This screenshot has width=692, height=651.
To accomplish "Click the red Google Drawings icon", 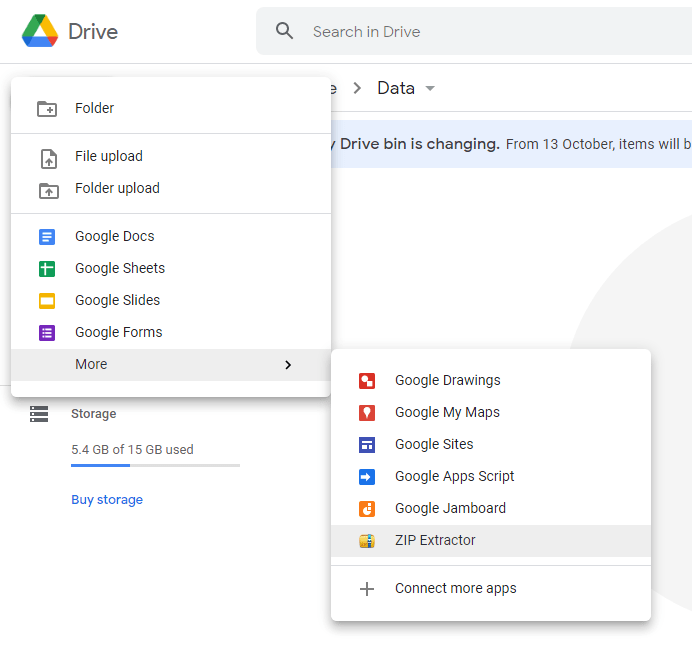I will pos(367,380).
